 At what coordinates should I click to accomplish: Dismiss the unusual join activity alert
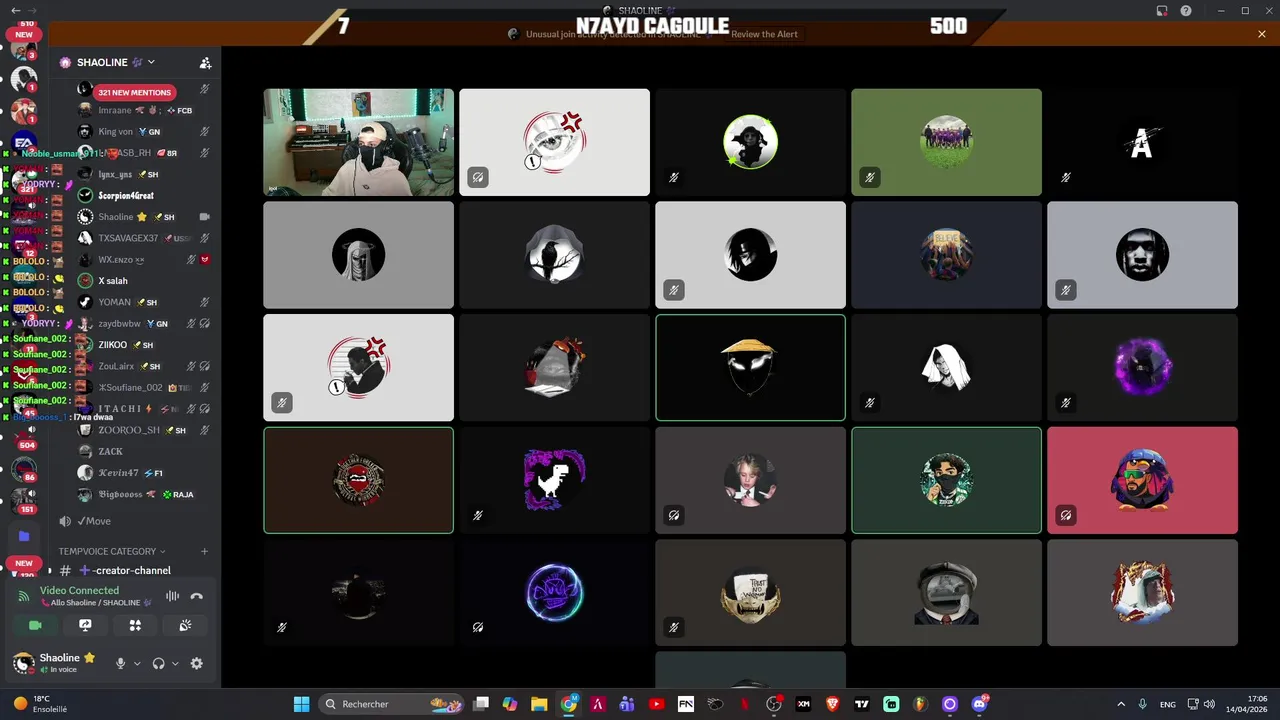[x=1262, y=34]
